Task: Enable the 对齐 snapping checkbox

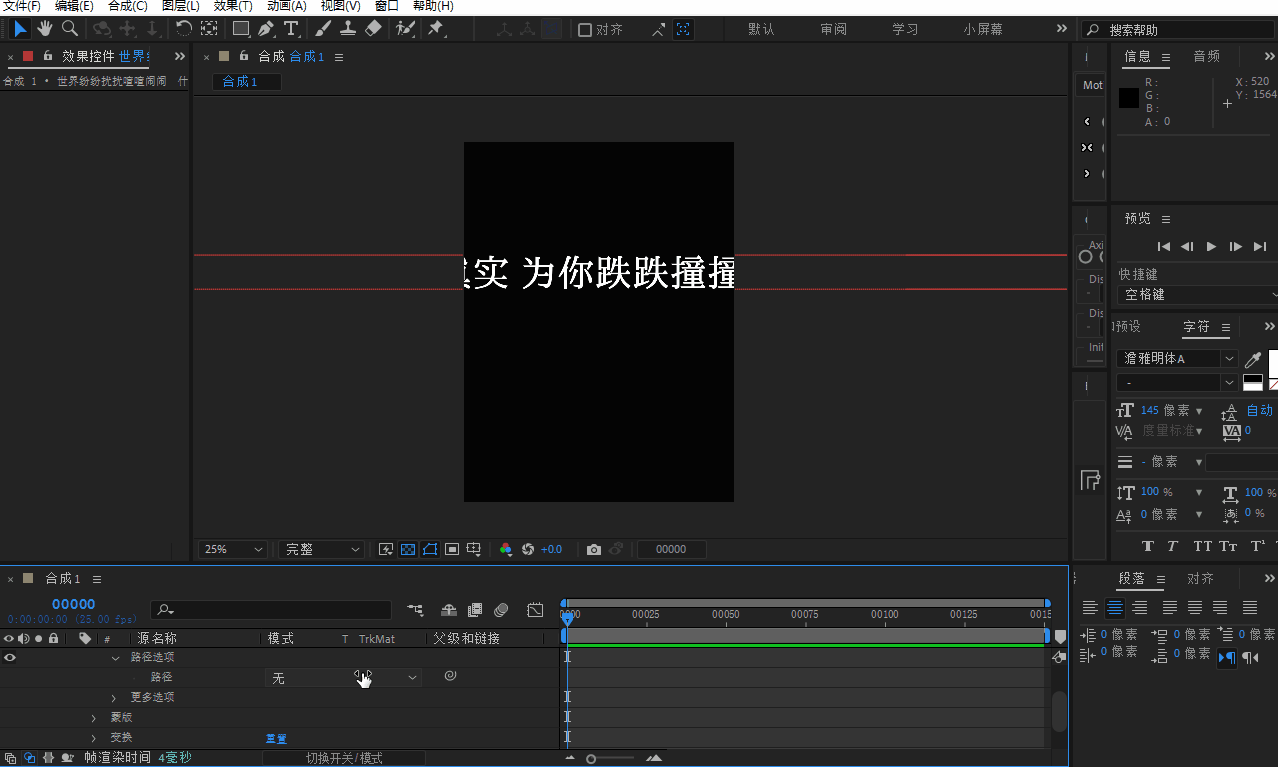Action: [585, 30]
